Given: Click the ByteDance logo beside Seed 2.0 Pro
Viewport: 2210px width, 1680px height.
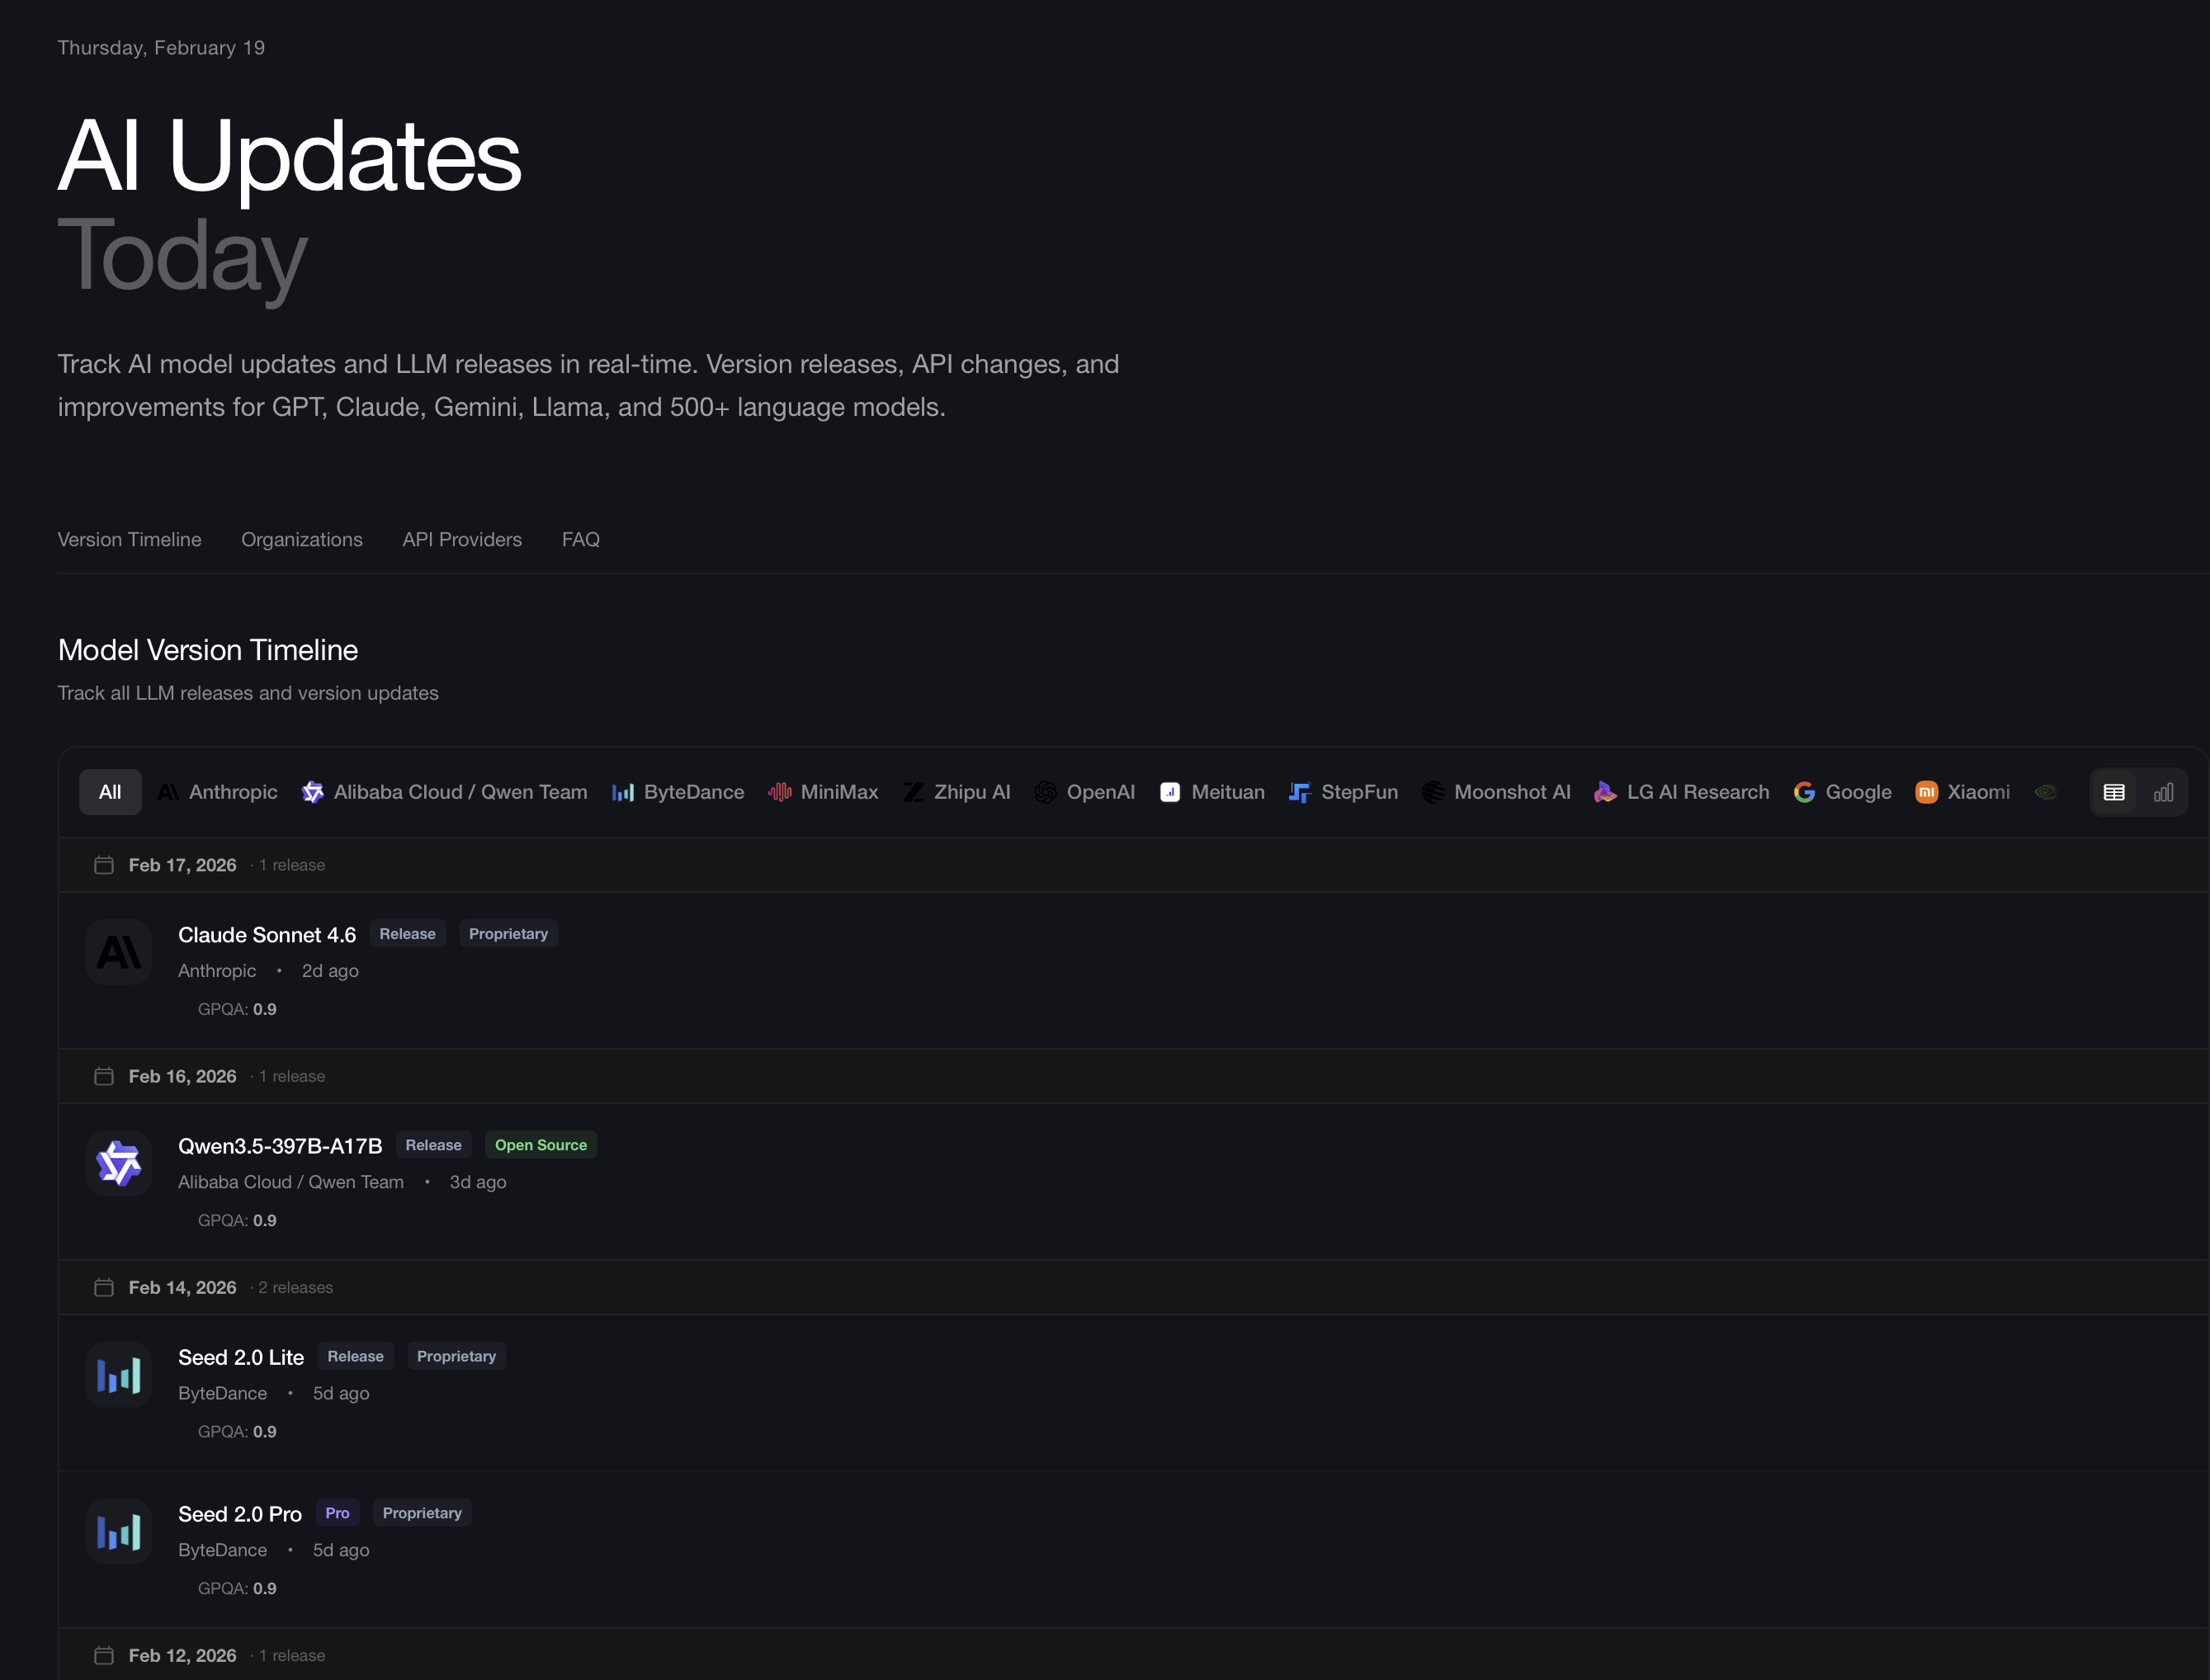Looking at the screenshot, I should click(x=119, y=1531).
